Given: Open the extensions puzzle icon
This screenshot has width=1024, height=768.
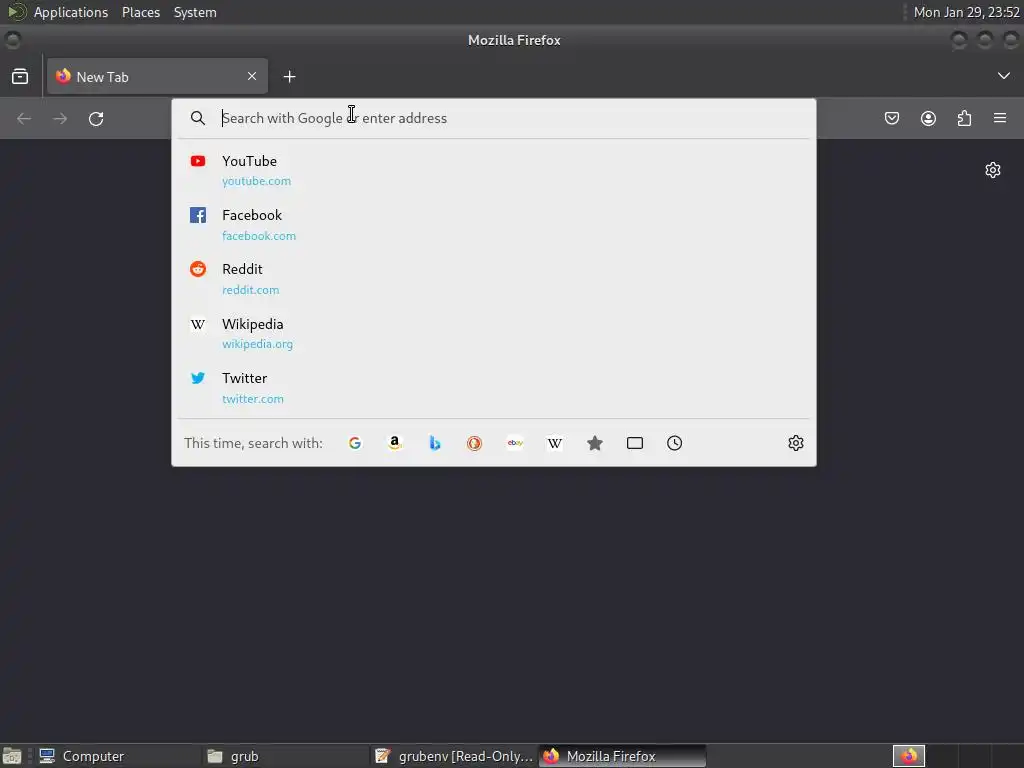Looking at the screenshot, I should point(964,118).
